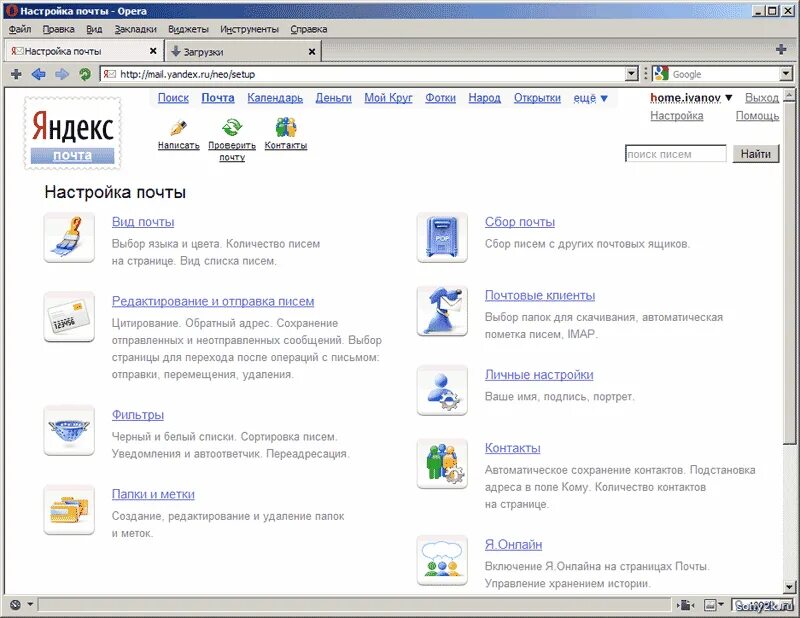Image resolution: width=800 pixels, height=618 pixels.
Task: Open the Файл menu
Action: pyautogui.click(x=20, y=29)
